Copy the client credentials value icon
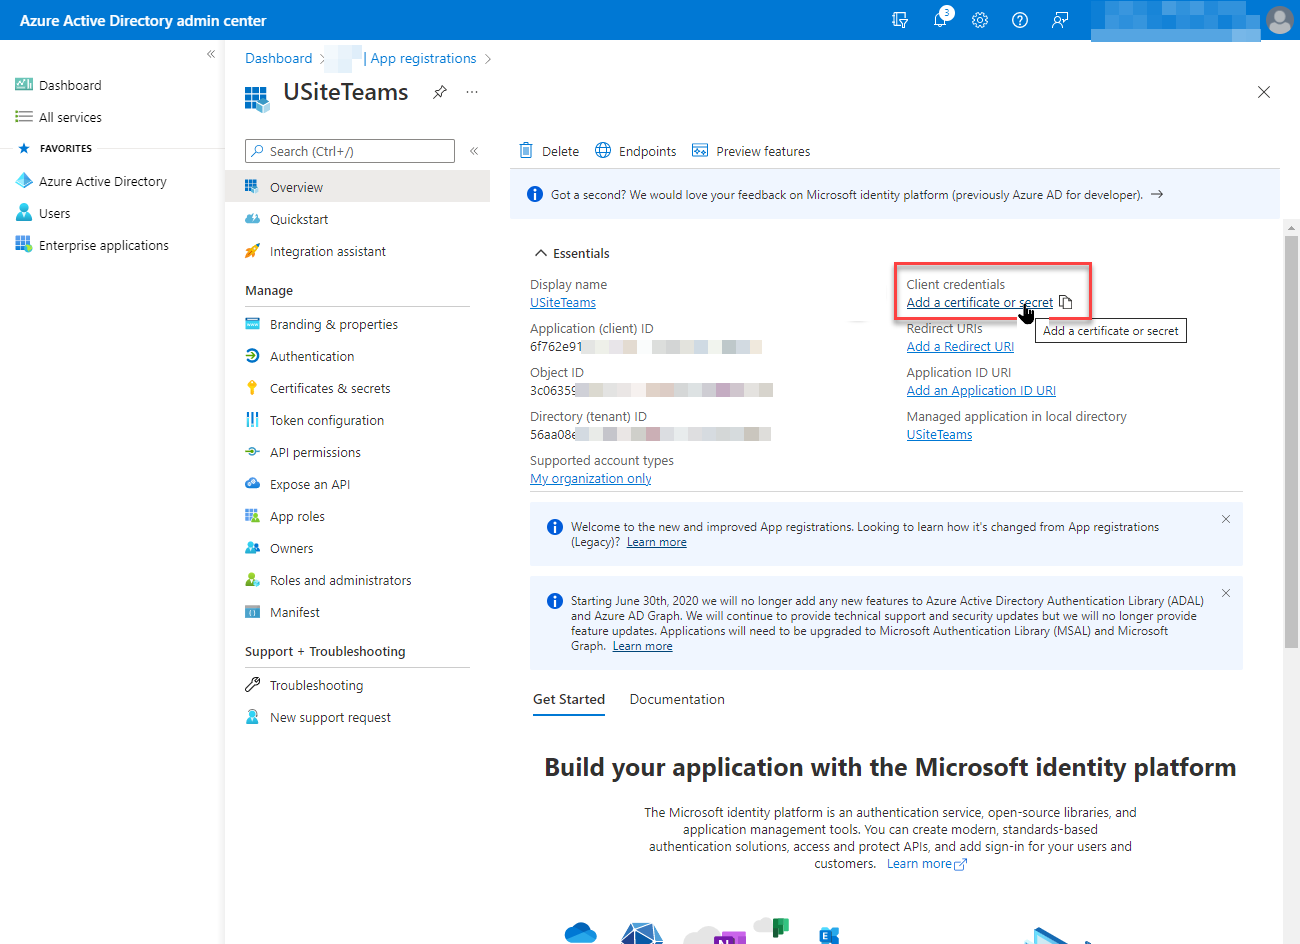 (x=1066, y=303)
